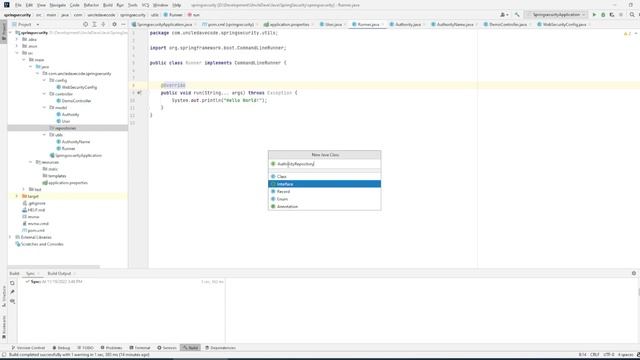Click the stop icon in run toolbar

[x=621, y=15]
